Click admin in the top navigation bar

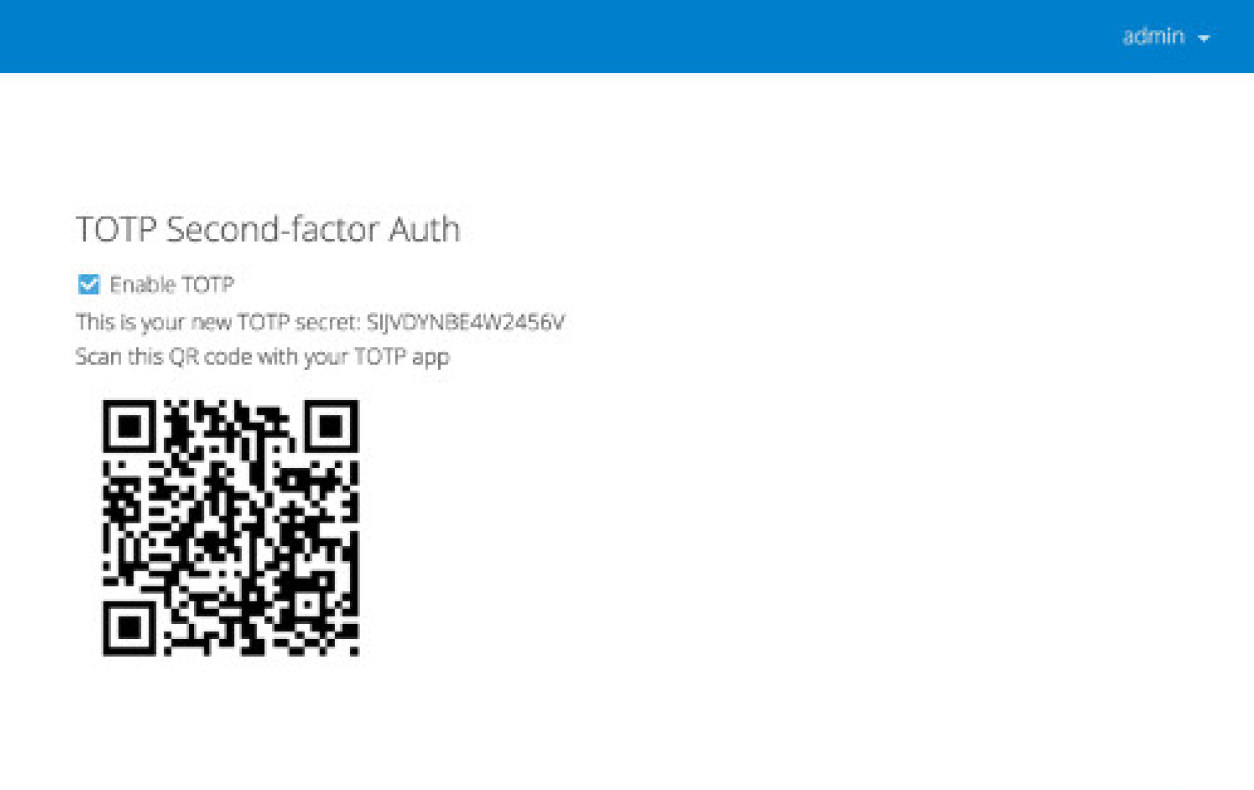1152,37
